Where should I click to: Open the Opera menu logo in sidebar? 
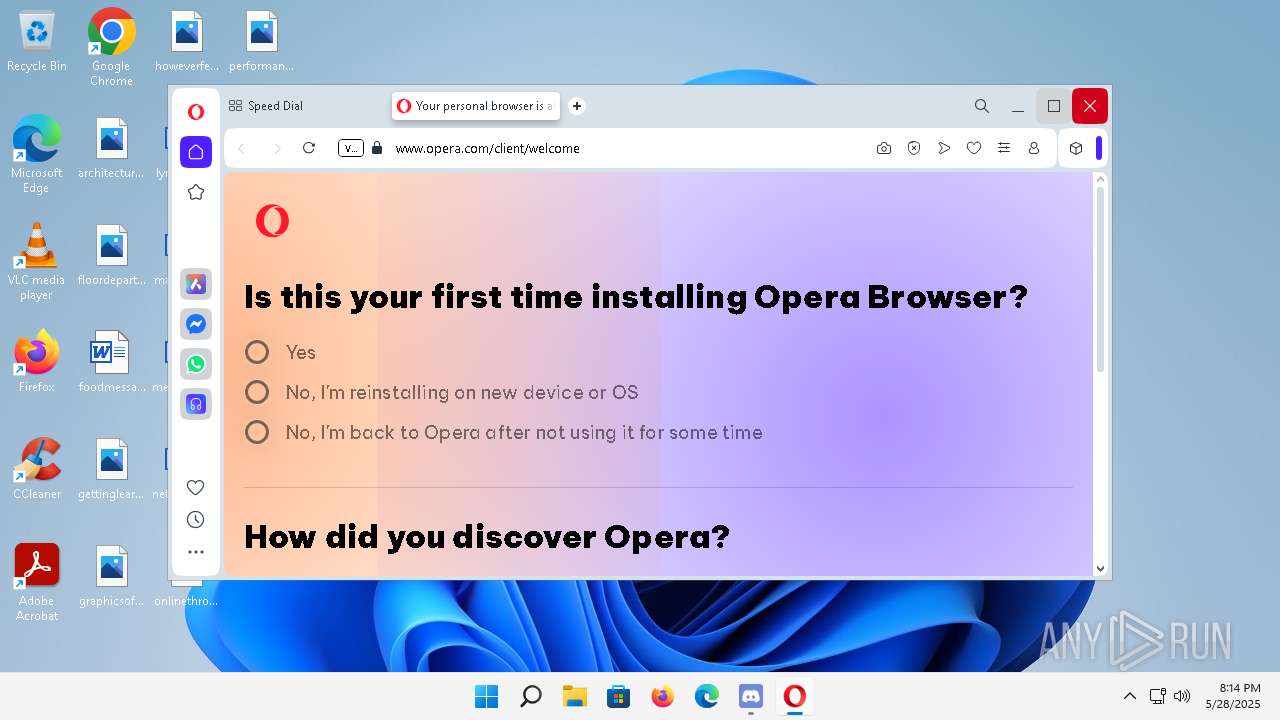tap(196, 112)
